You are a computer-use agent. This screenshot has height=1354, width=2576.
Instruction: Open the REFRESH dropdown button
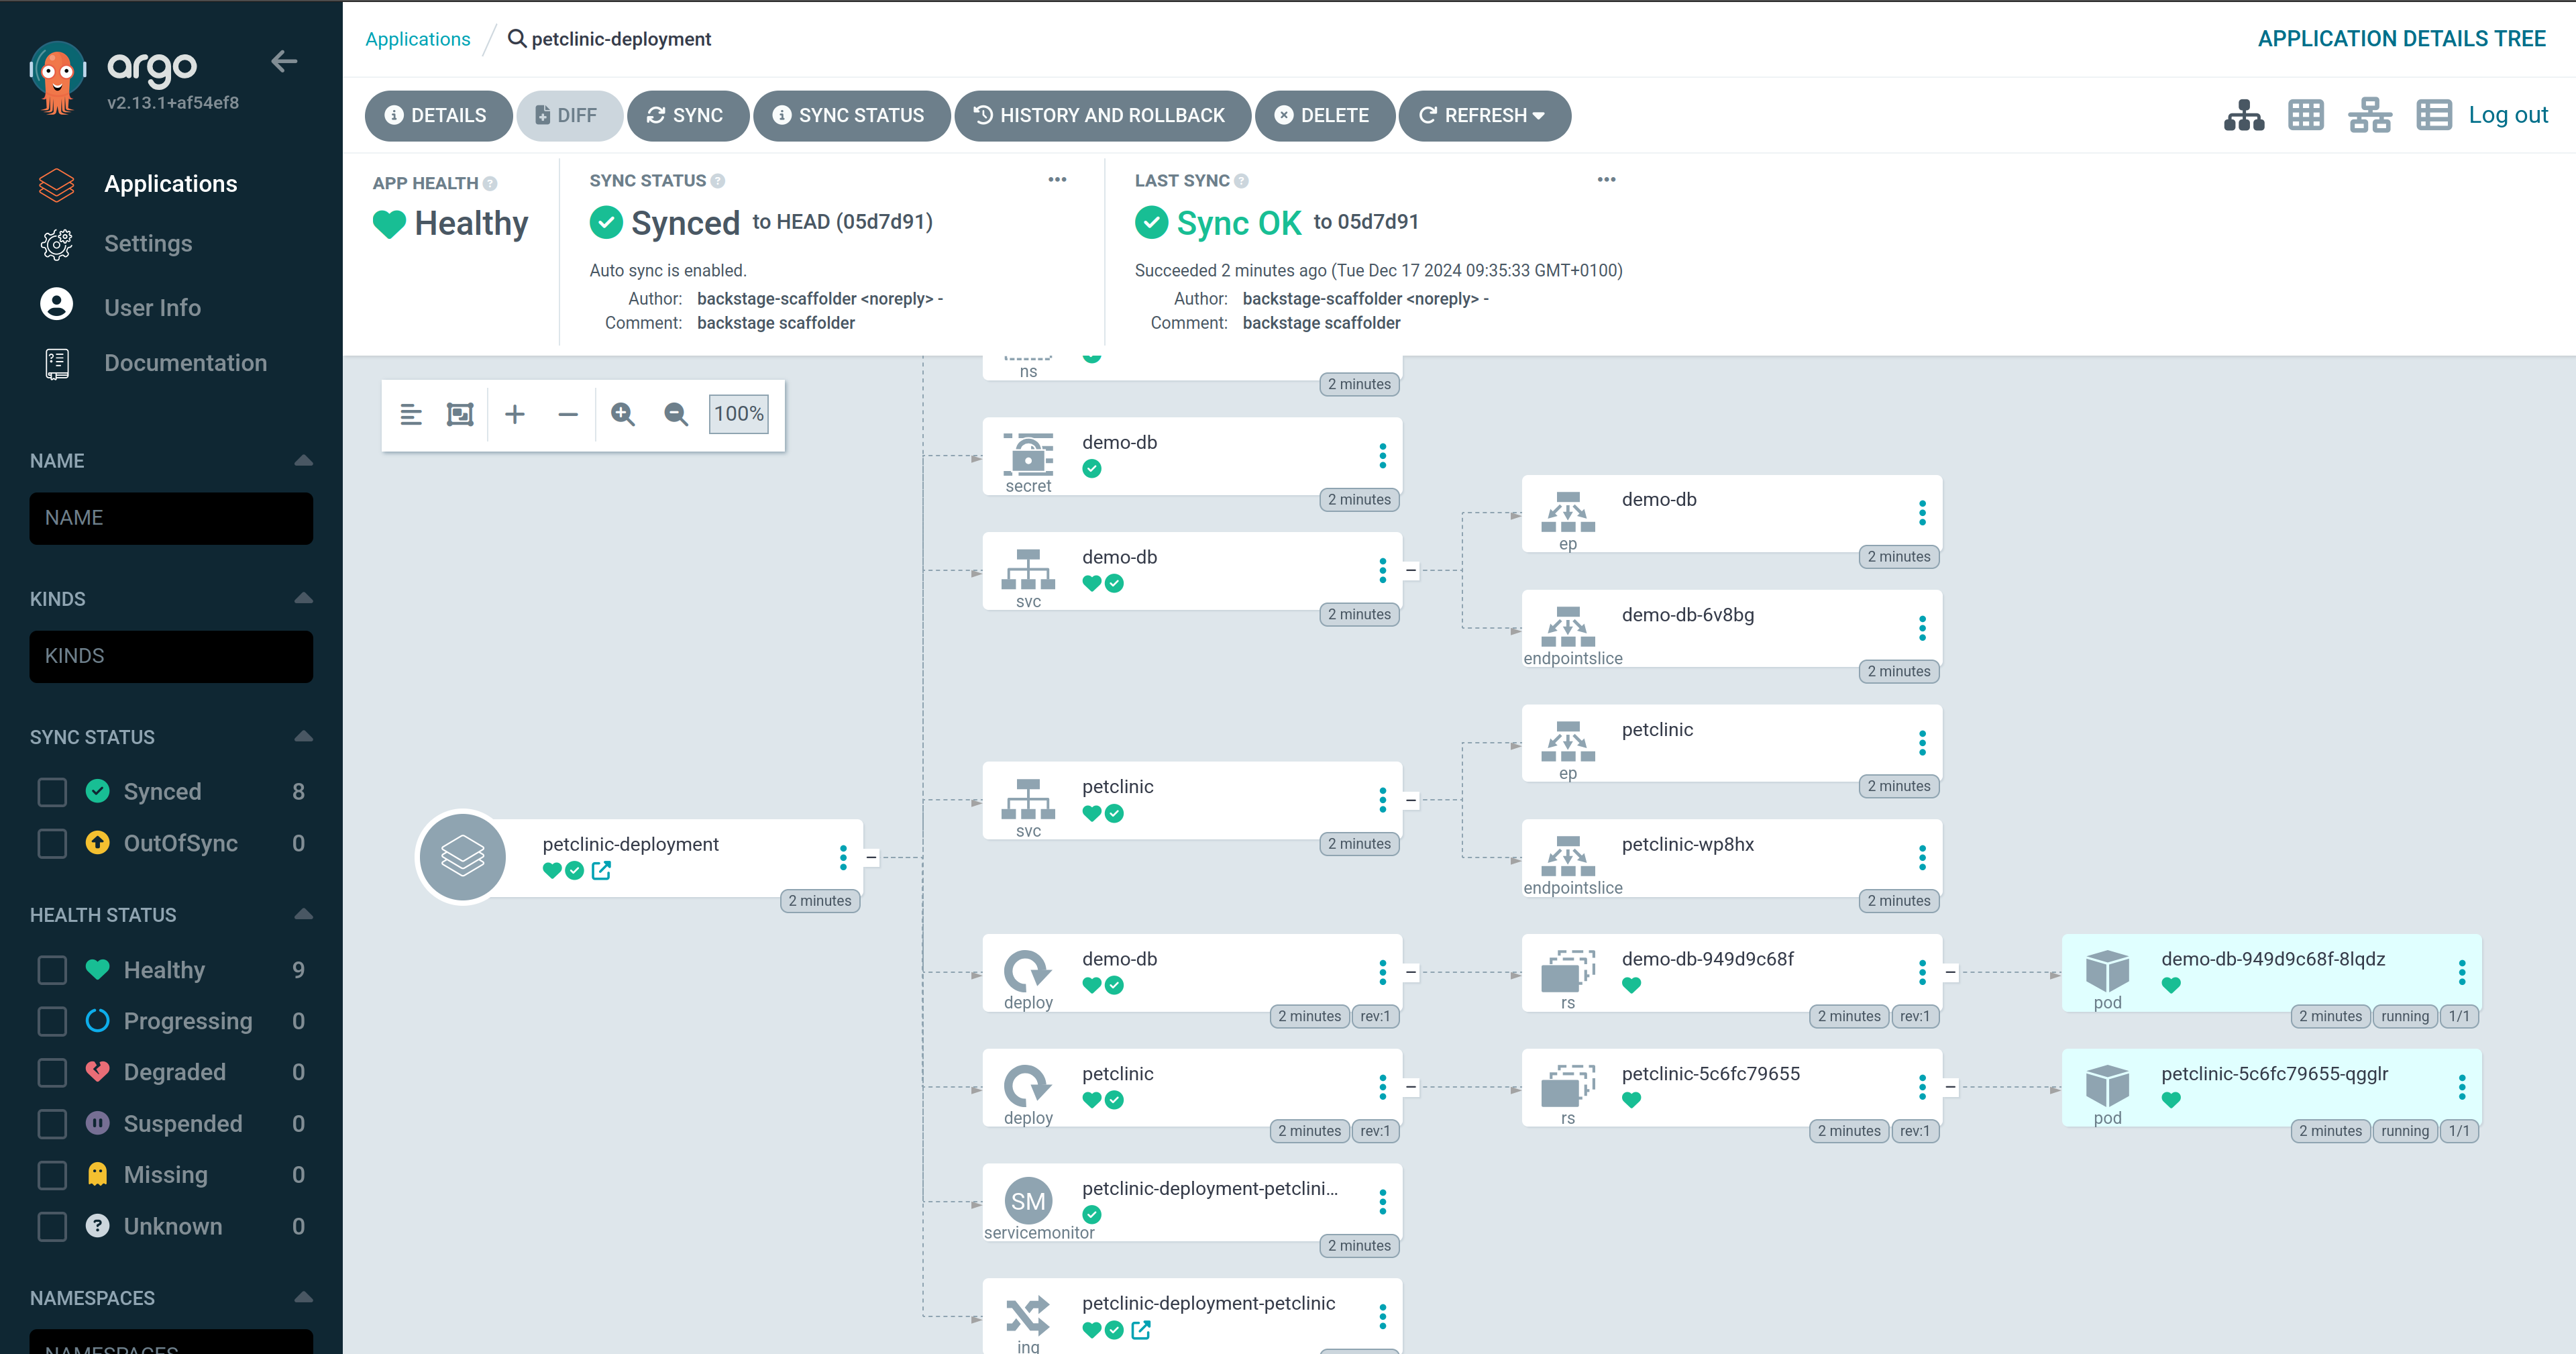point(1484,116)
